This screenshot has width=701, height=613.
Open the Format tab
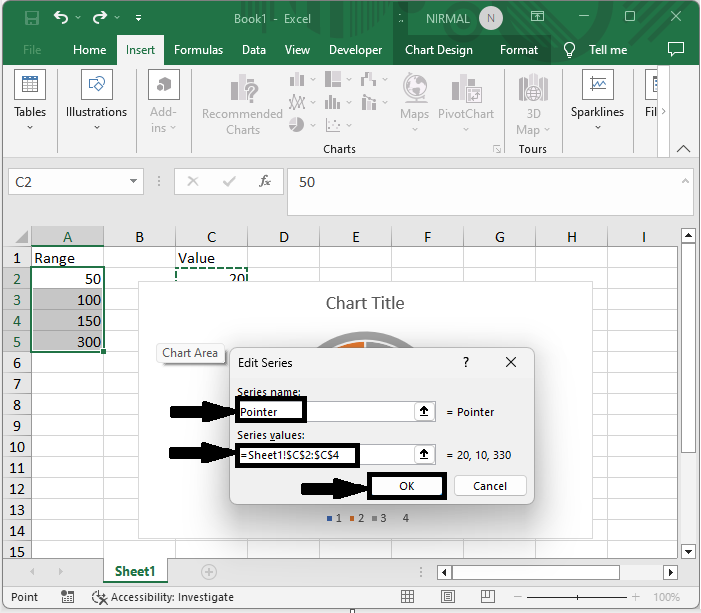[519, 50]
